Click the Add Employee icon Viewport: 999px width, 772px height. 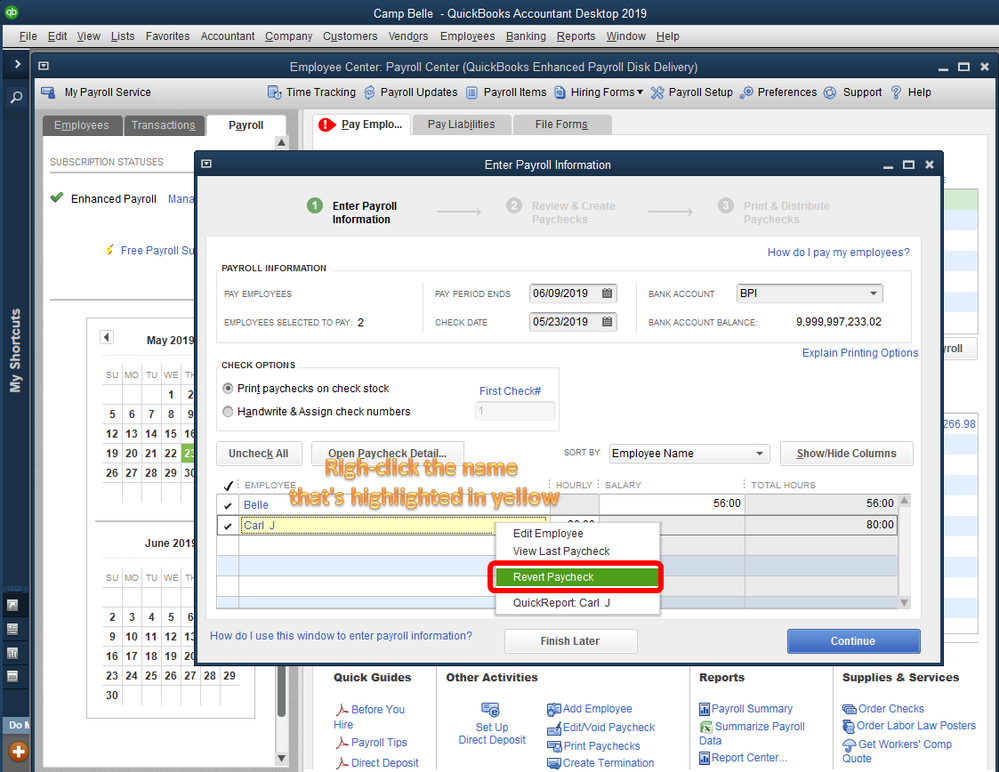coord(554,709)
